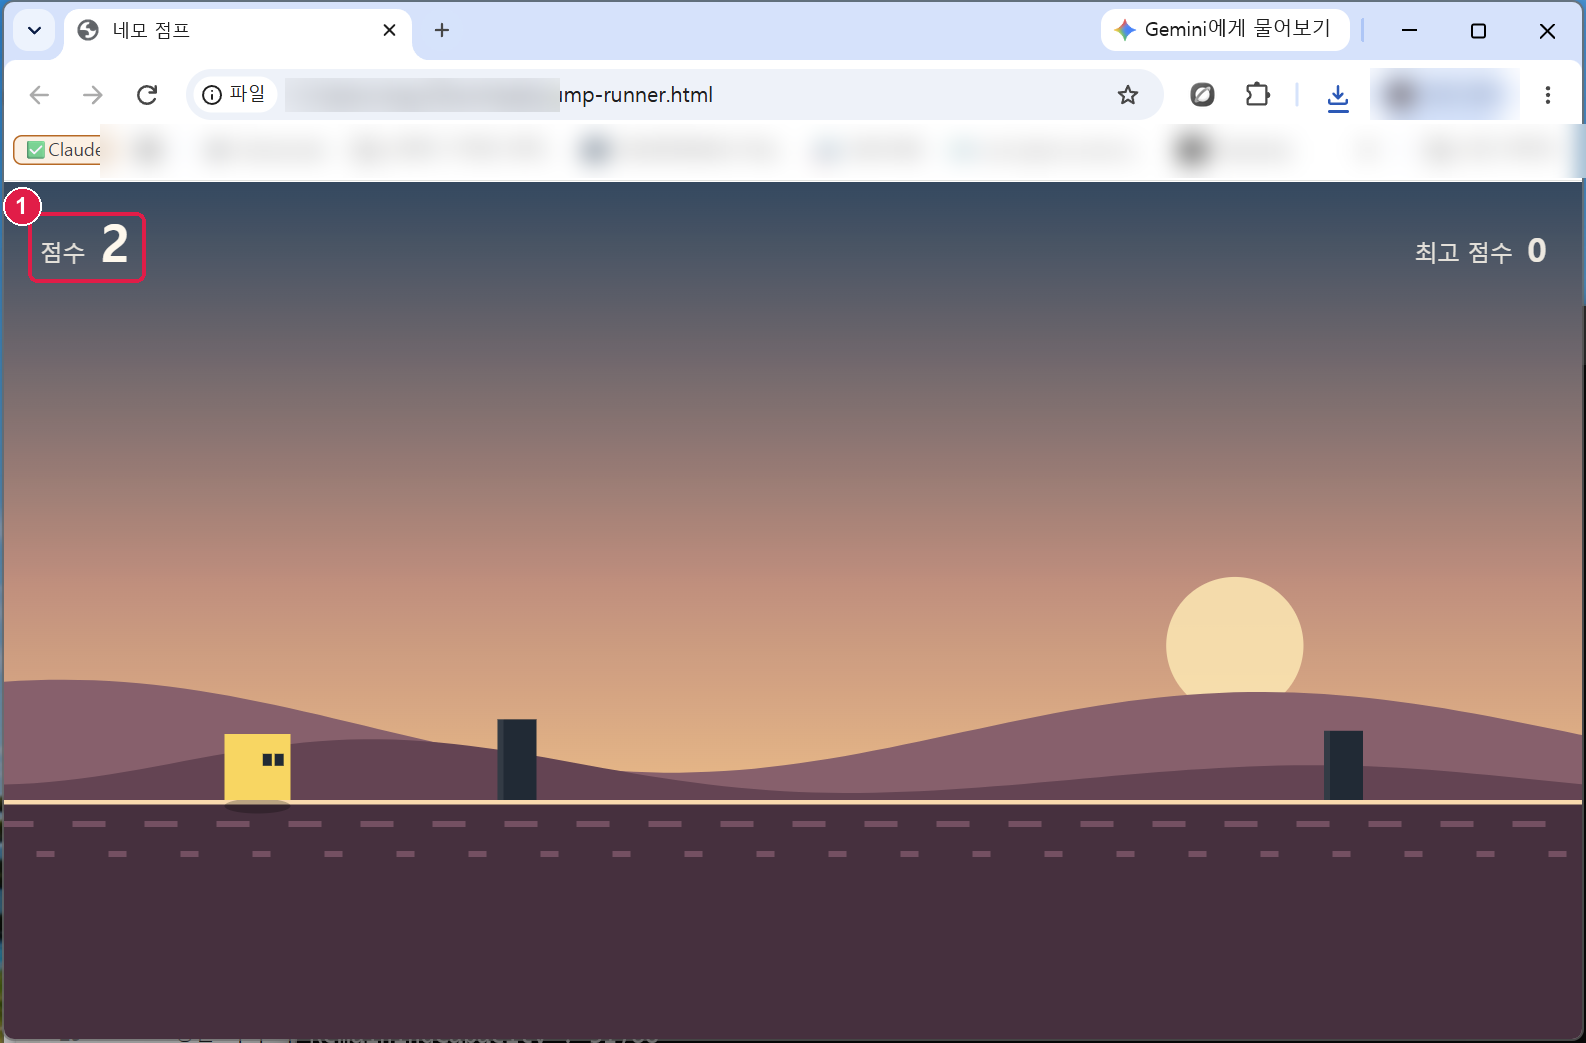Open a new tab with the plus button
The image size is (1586, 1043).
(x=442, y=30)
